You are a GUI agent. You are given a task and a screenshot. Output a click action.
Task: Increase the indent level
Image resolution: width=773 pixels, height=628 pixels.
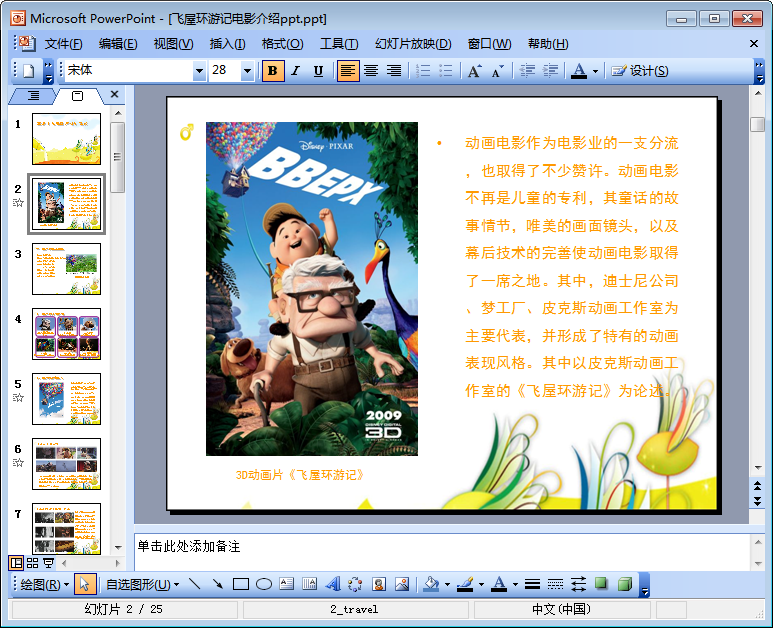point(550,71)
